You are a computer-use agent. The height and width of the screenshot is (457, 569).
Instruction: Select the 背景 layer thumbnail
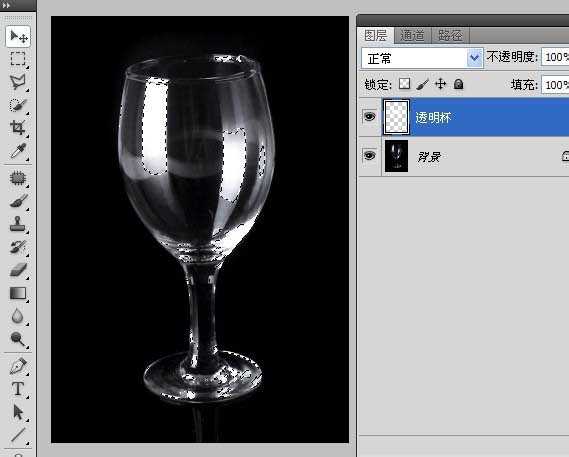click(396, 156)
